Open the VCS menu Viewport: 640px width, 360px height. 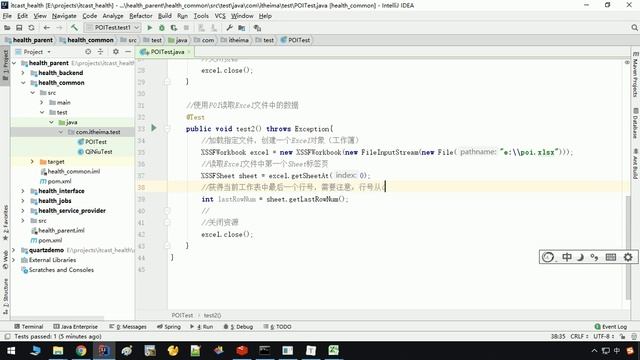pyautogui.click(x=220, y=16)
